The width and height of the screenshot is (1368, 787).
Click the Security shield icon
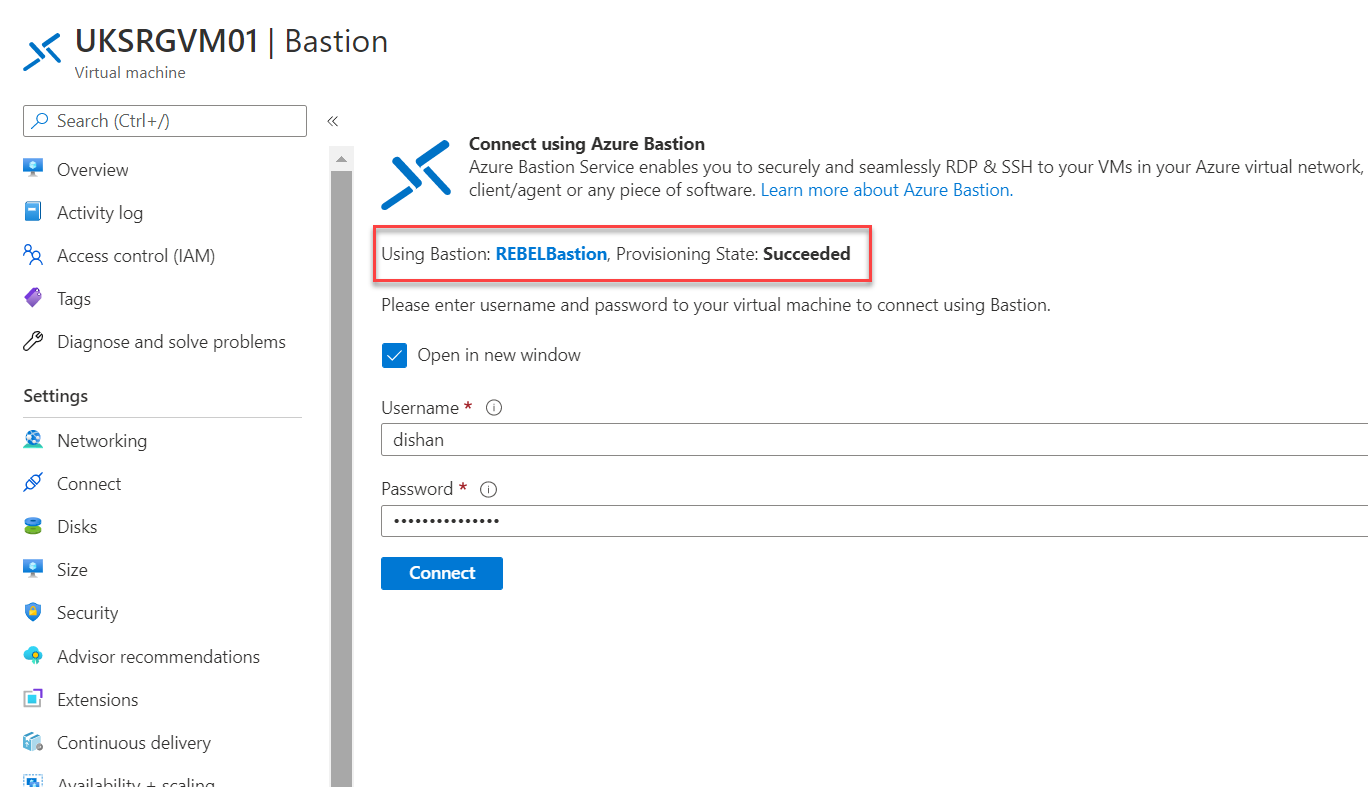click(x=33, y=612)
